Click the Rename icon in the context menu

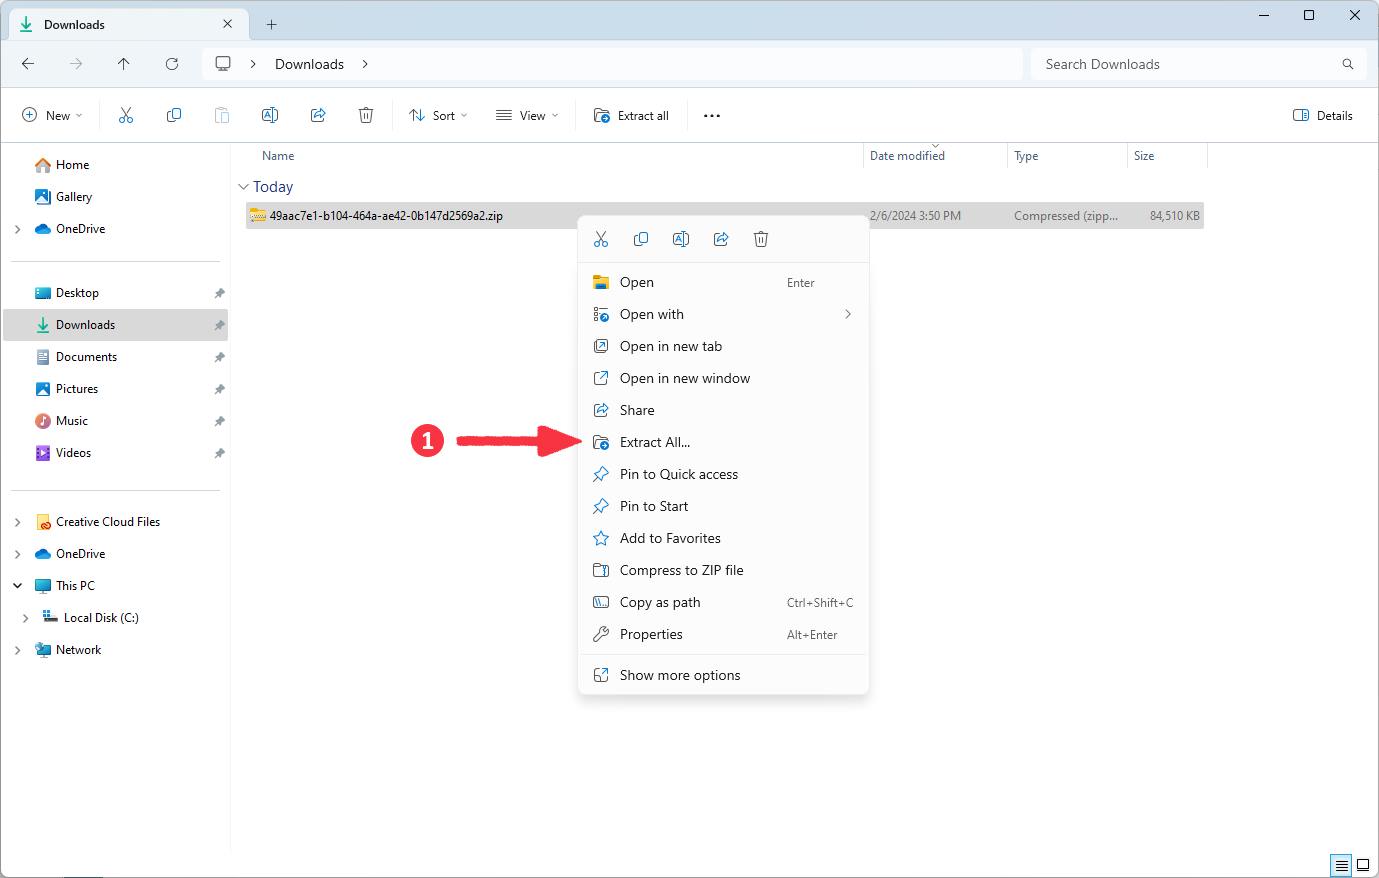[x=681, y=238]
